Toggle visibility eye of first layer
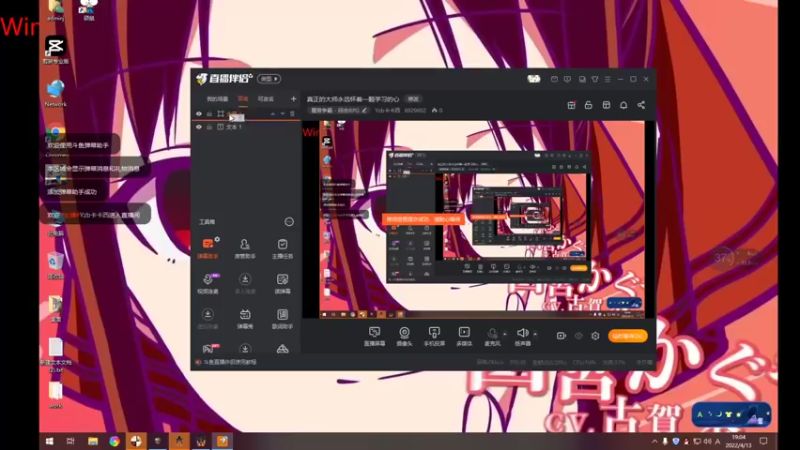This screenshot has height=450, width=800. [x=199, y=114]
